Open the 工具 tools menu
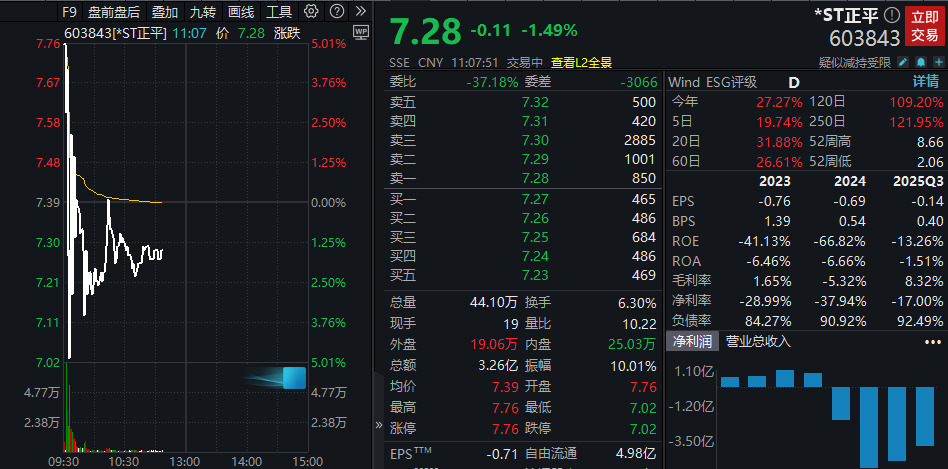948x469 pixels. (280, 12)
